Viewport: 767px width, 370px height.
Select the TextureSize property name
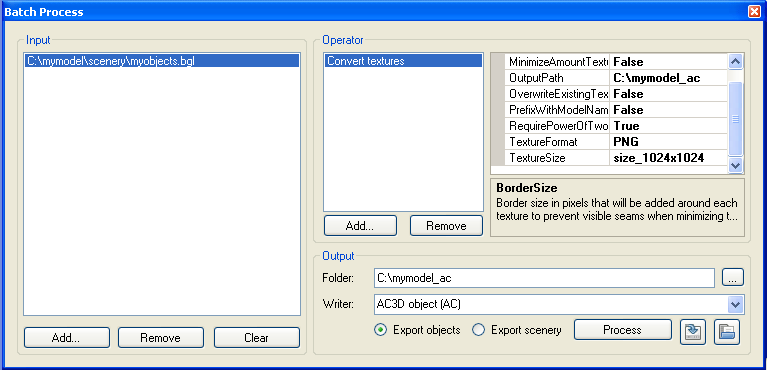[x=557, y=158]
